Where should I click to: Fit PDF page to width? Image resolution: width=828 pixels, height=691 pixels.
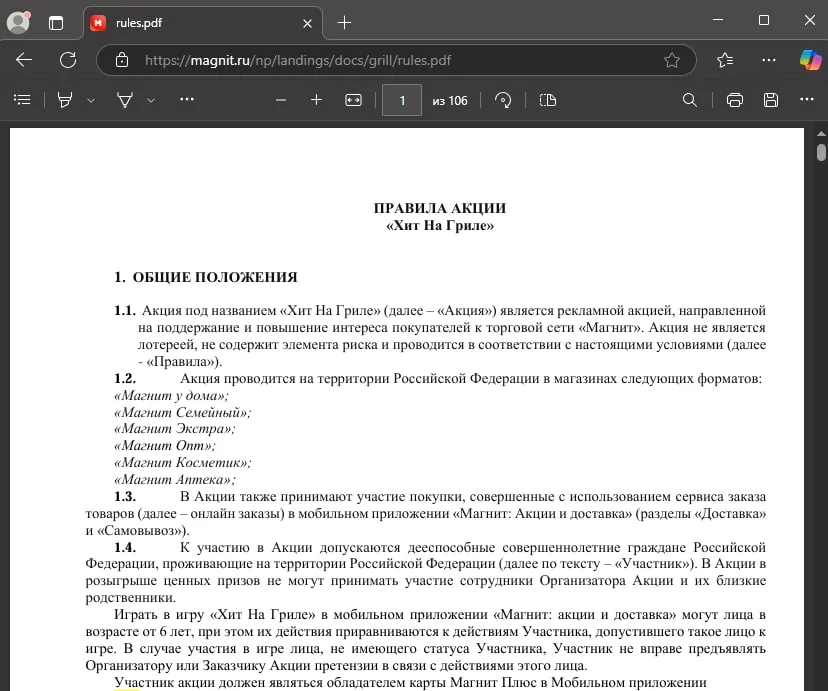353,100
